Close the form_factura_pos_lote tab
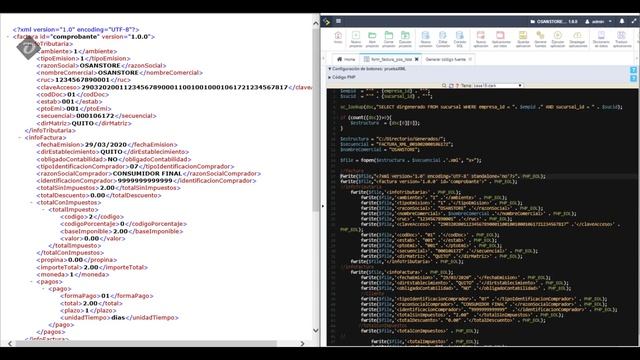 417,59
